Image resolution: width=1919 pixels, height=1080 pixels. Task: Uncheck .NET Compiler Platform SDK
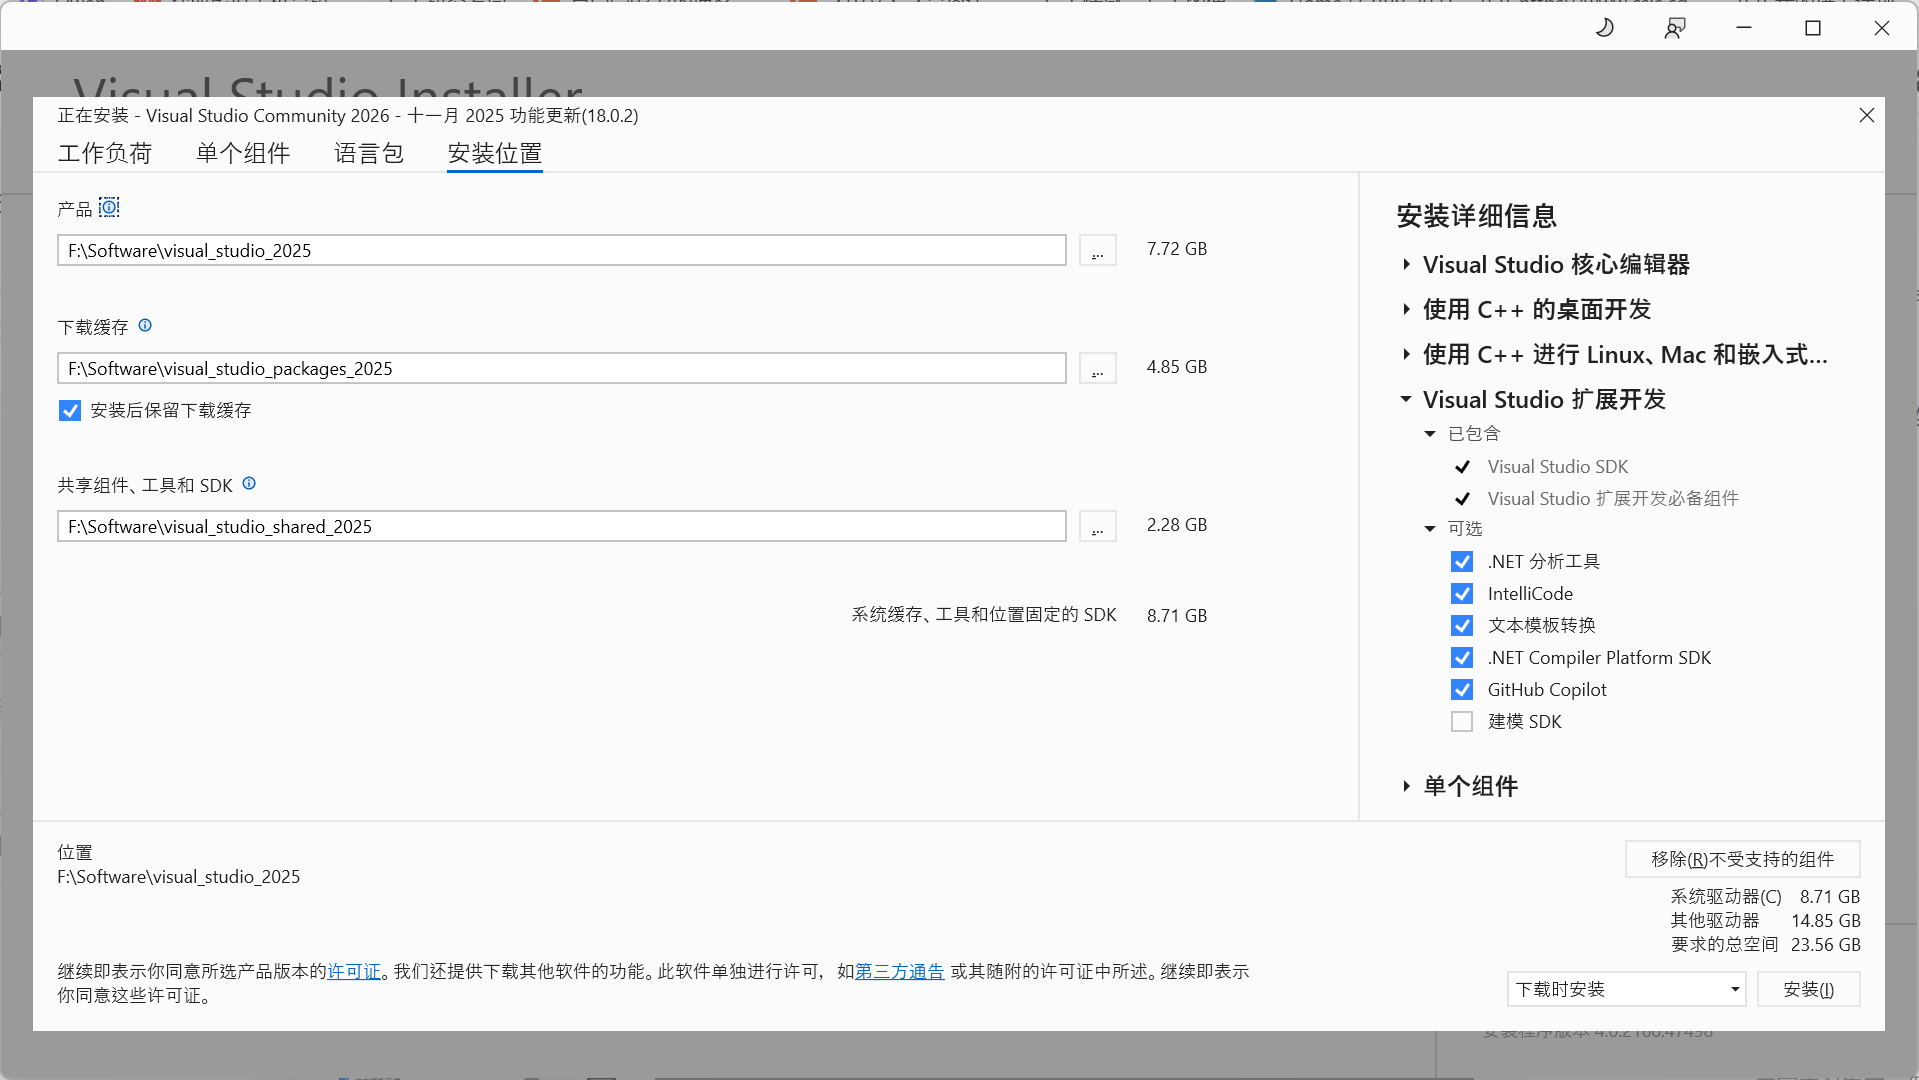[x=1462, y=658]
